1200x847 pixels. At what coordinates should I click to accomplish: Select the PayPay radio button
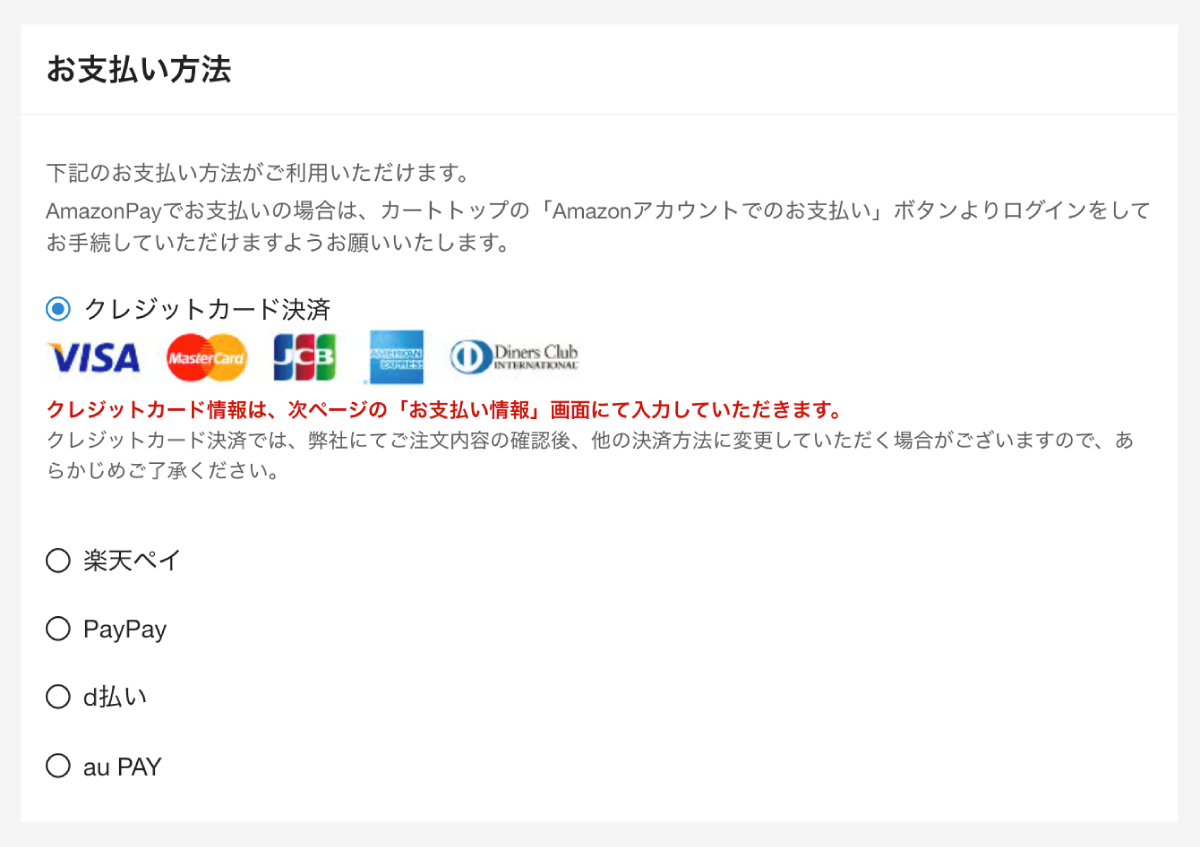coord(58,629)
